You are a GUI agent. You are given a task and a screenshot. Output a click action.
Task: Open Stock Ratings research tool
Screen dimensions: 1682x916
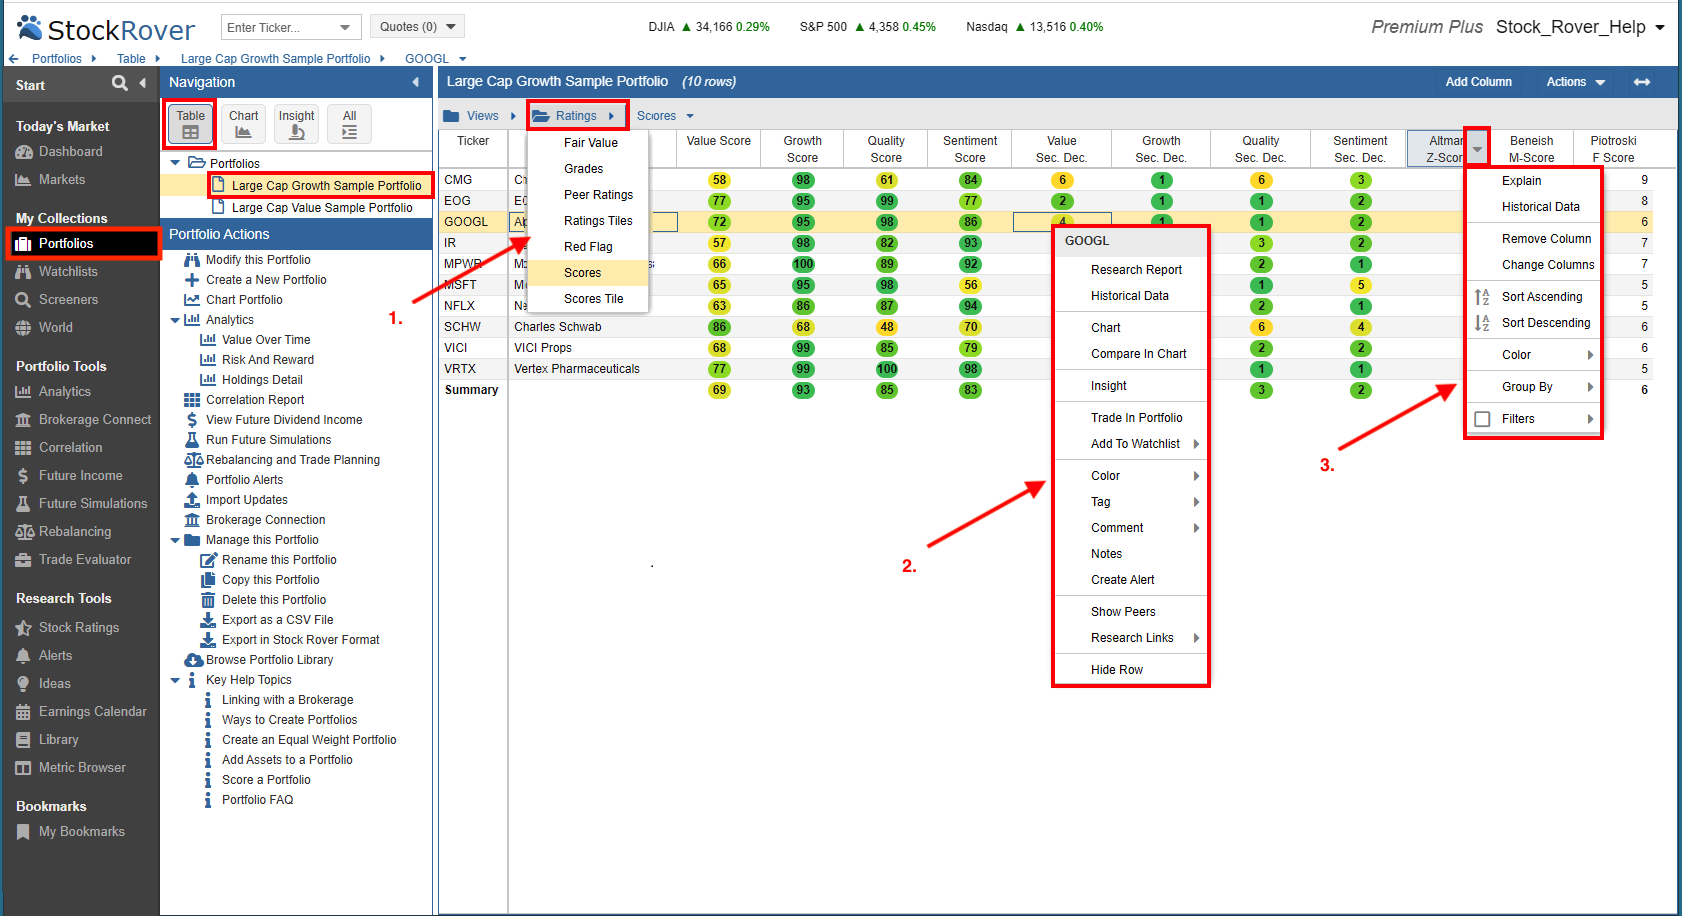(78, 628)
